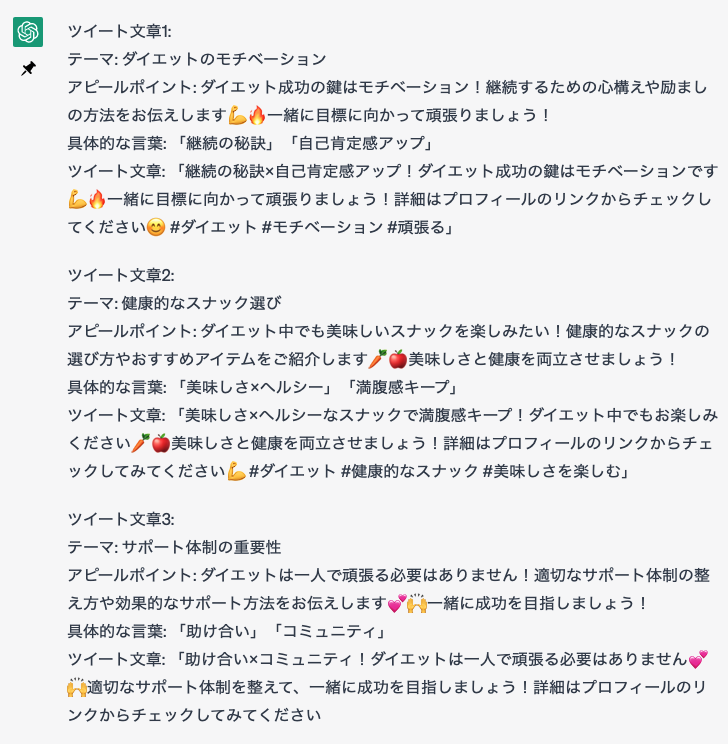Click the smiling face emoji in tweet 1
Viewport: 728px width, 744px height.
(x=156, y=227)
